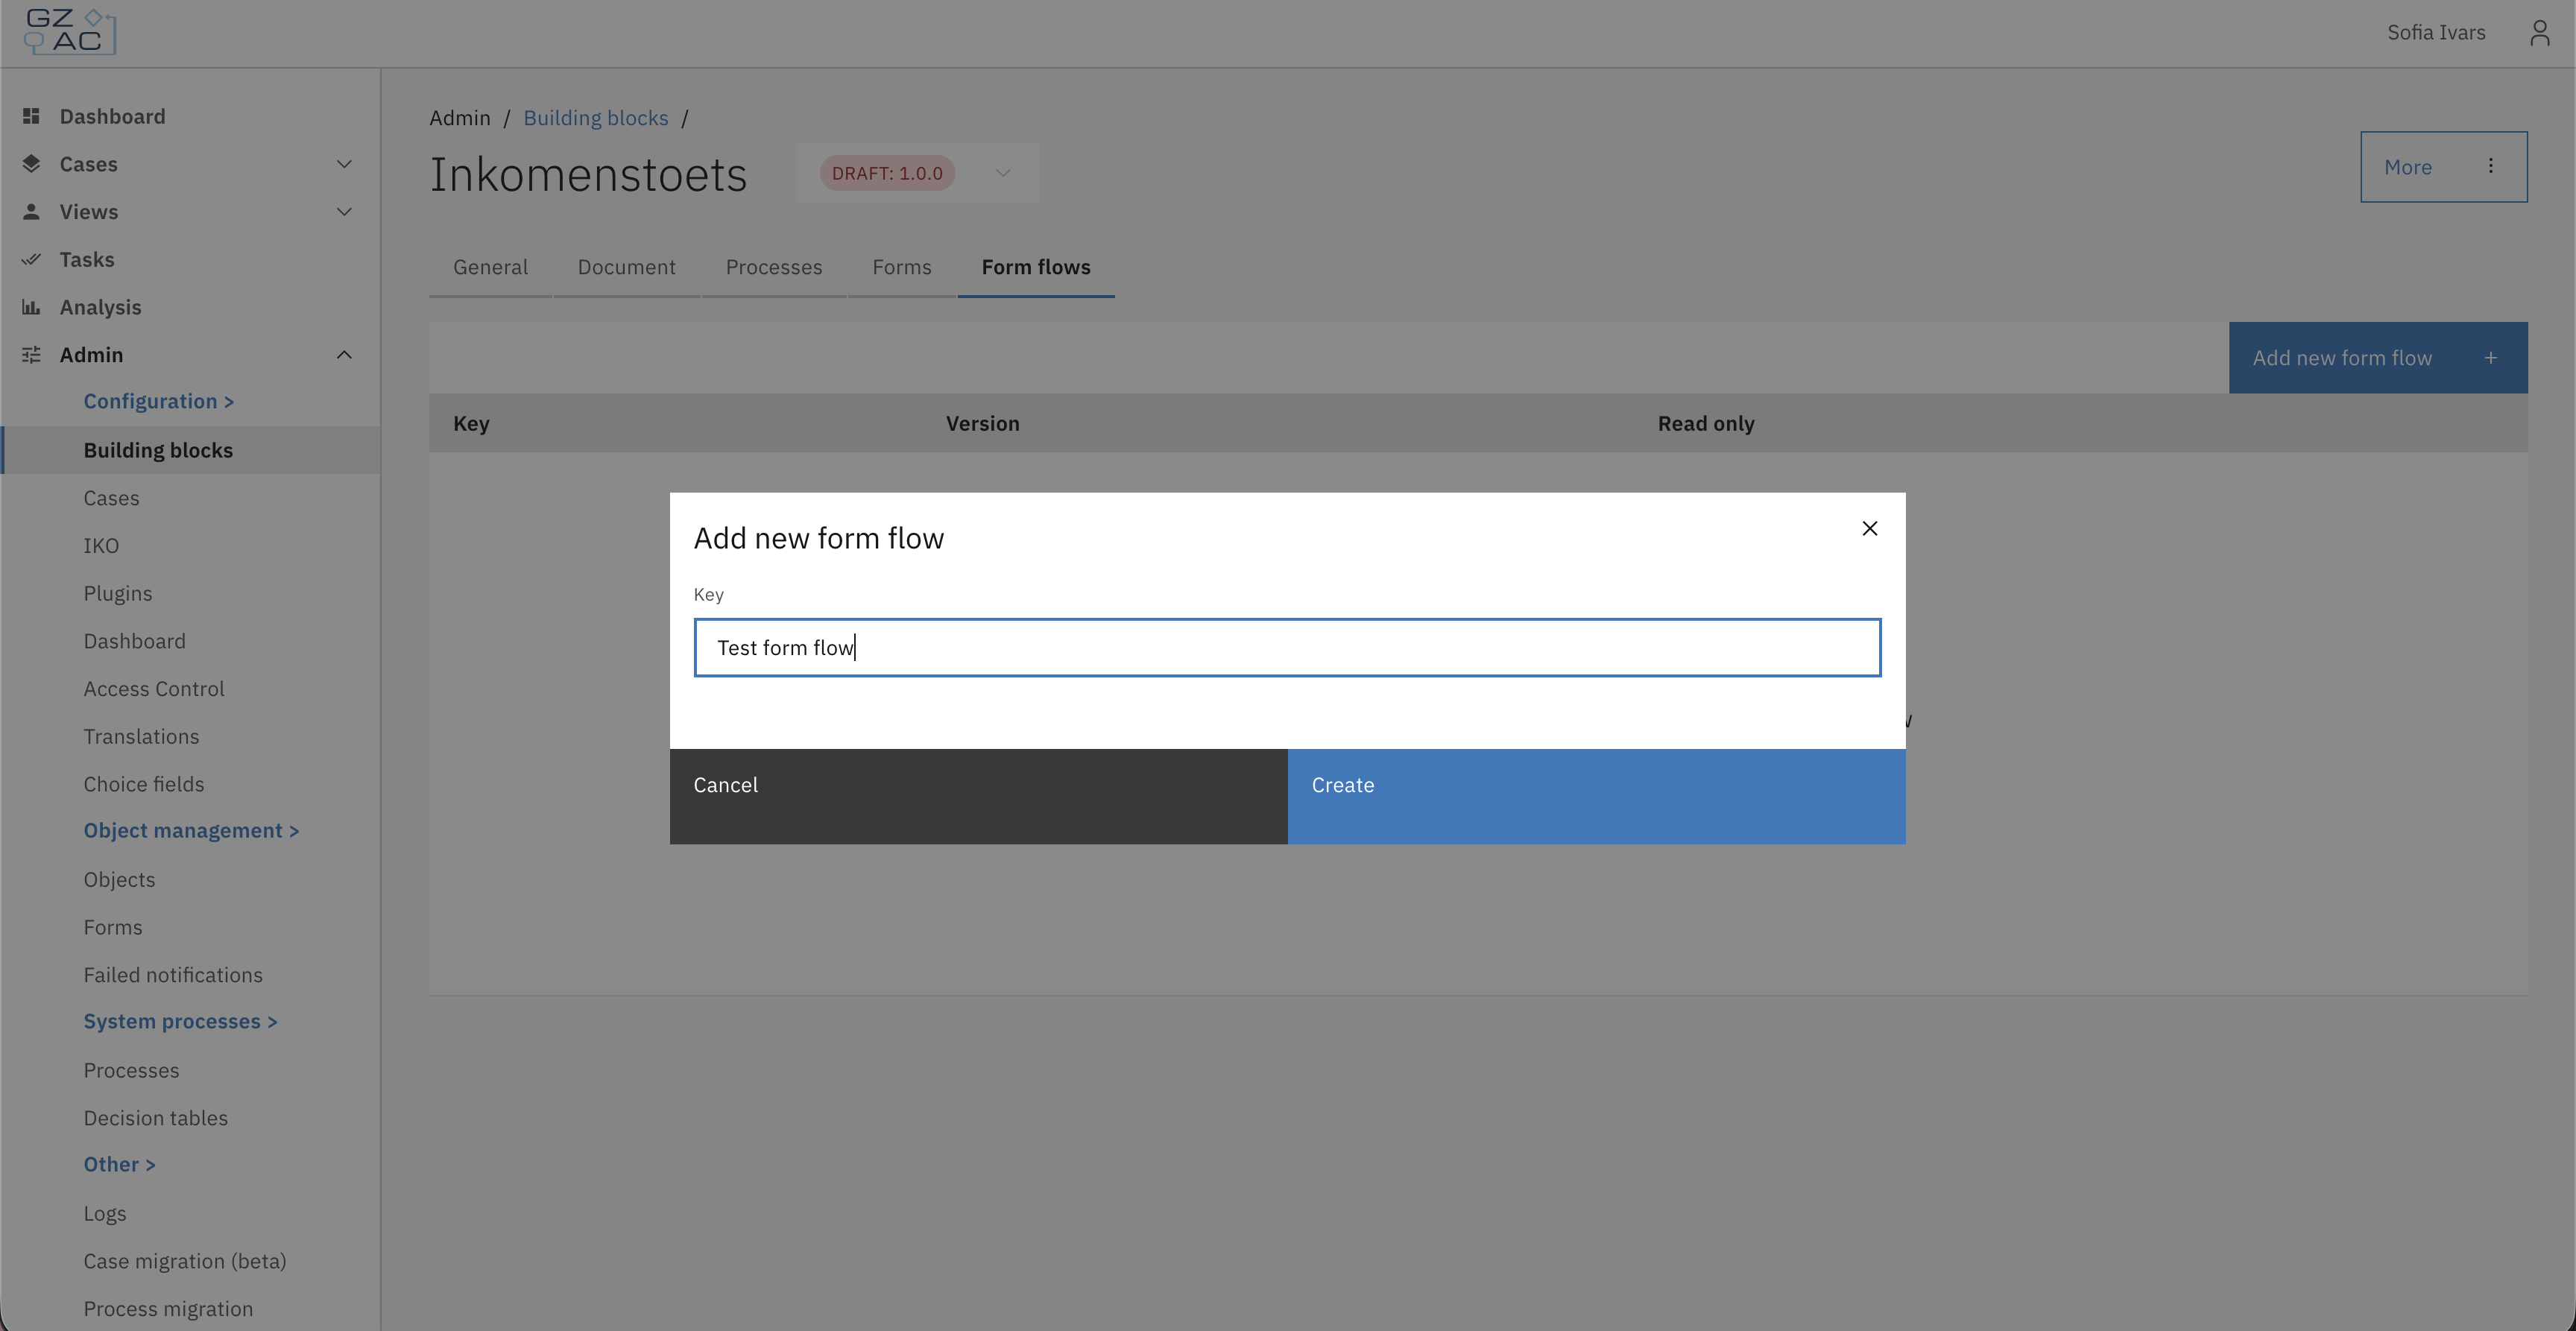Open the DRAFT 1.0.0 version dropdown
The width and height of the screenshot is (2576, 1331).
click(x=917, y=173)
